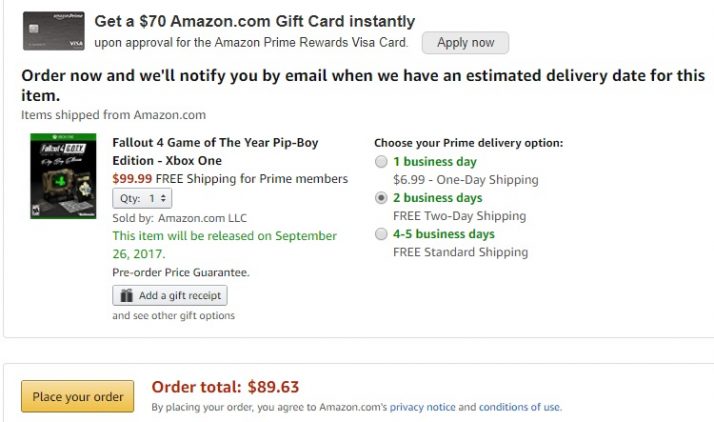Open the privacy notice link

(422, 407)
